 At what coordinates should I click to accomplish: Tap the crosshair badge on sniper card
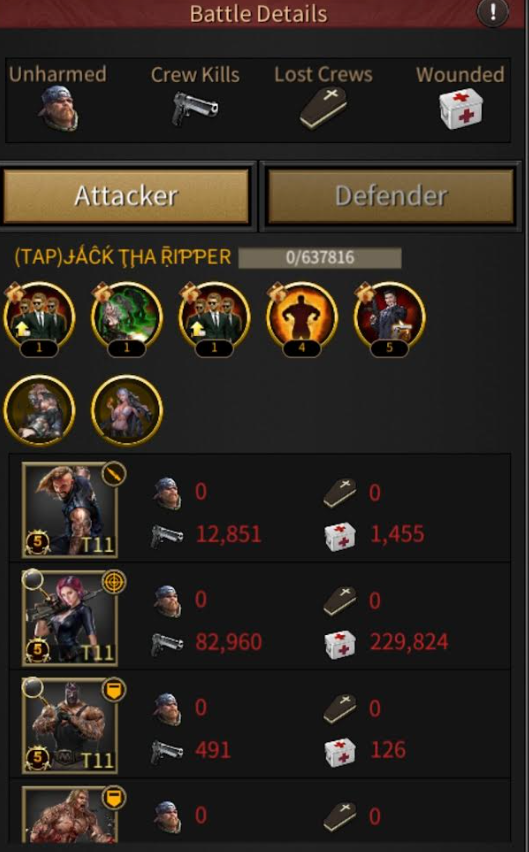coord(114,582)
